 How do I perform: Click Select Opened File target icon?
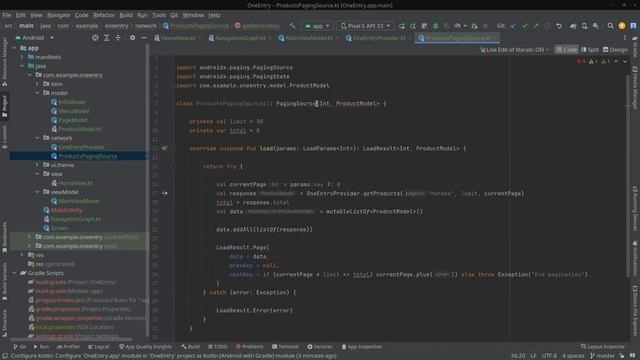pyautogui.click(x=95, y=38)
